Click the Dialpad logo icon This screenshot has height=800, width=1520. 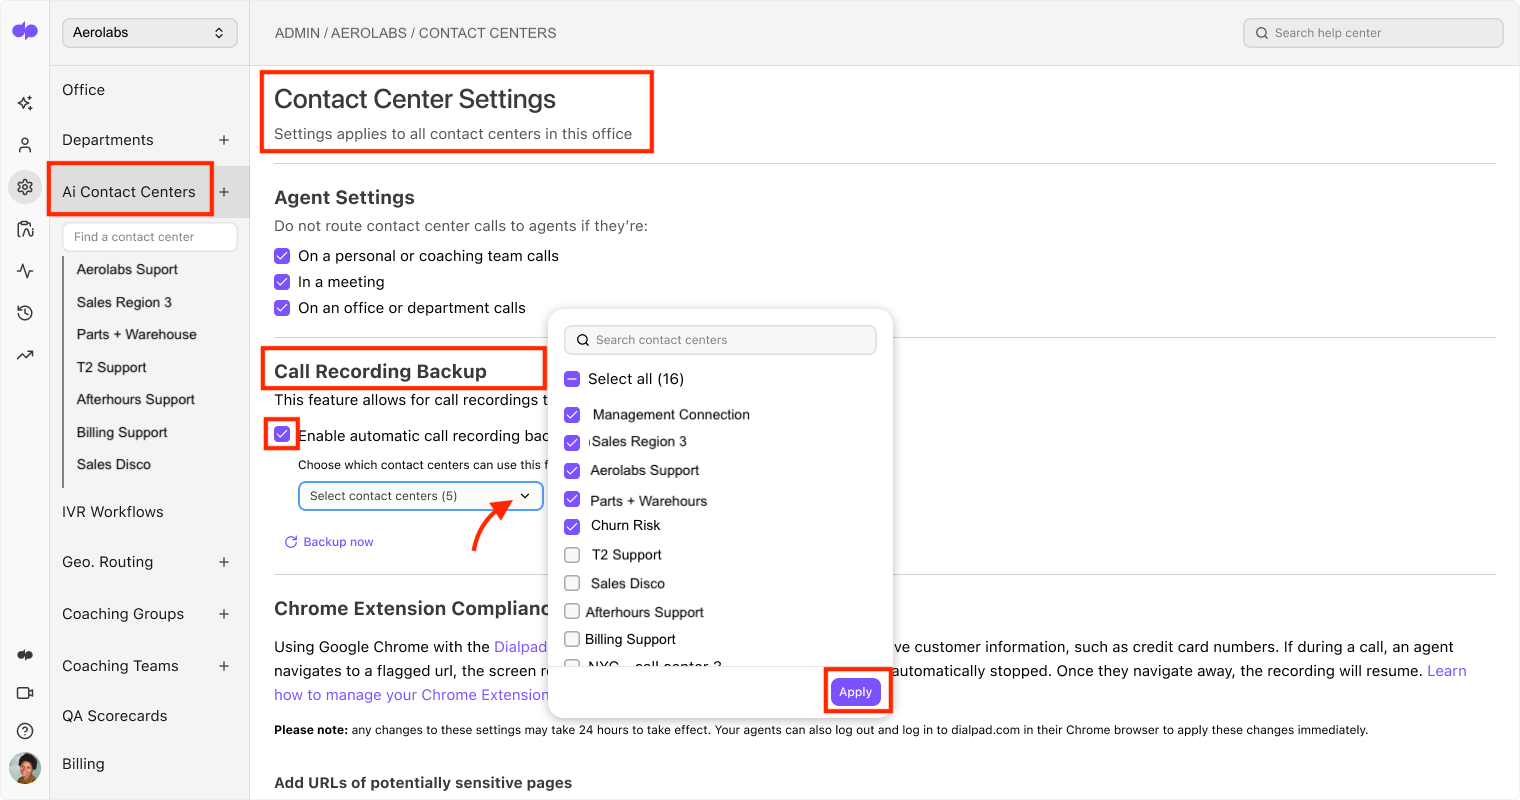pyautogui.click(x=25, y=31)
